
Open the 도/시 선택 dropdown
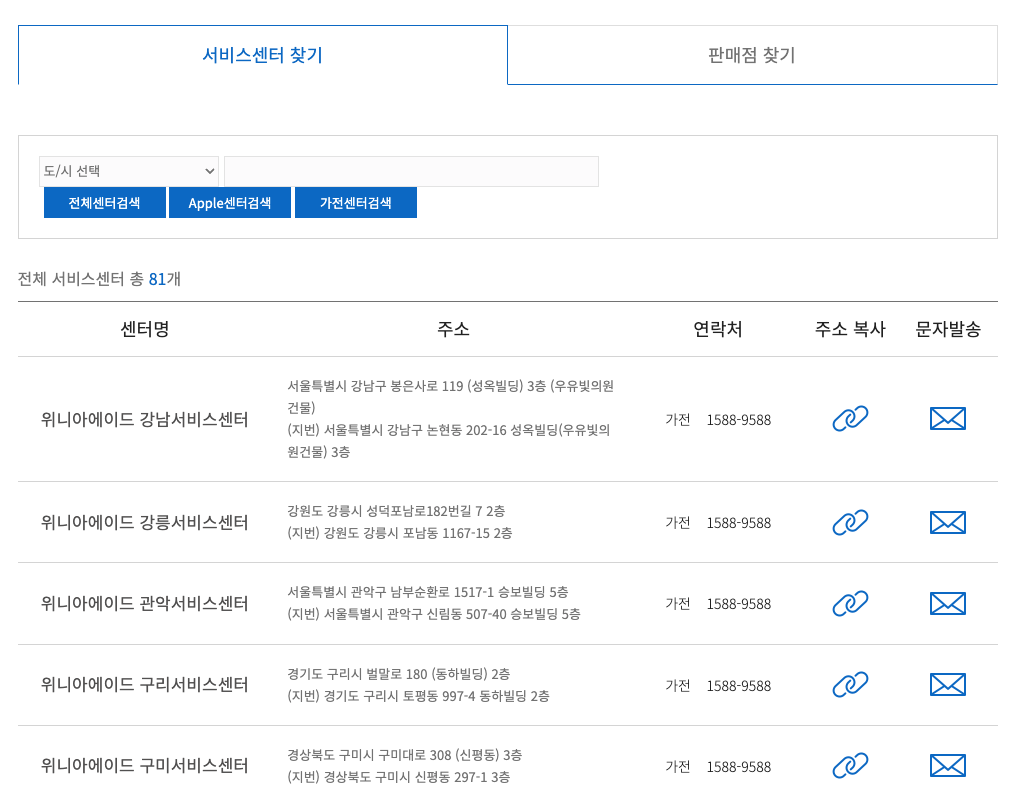tap(129, 171)
